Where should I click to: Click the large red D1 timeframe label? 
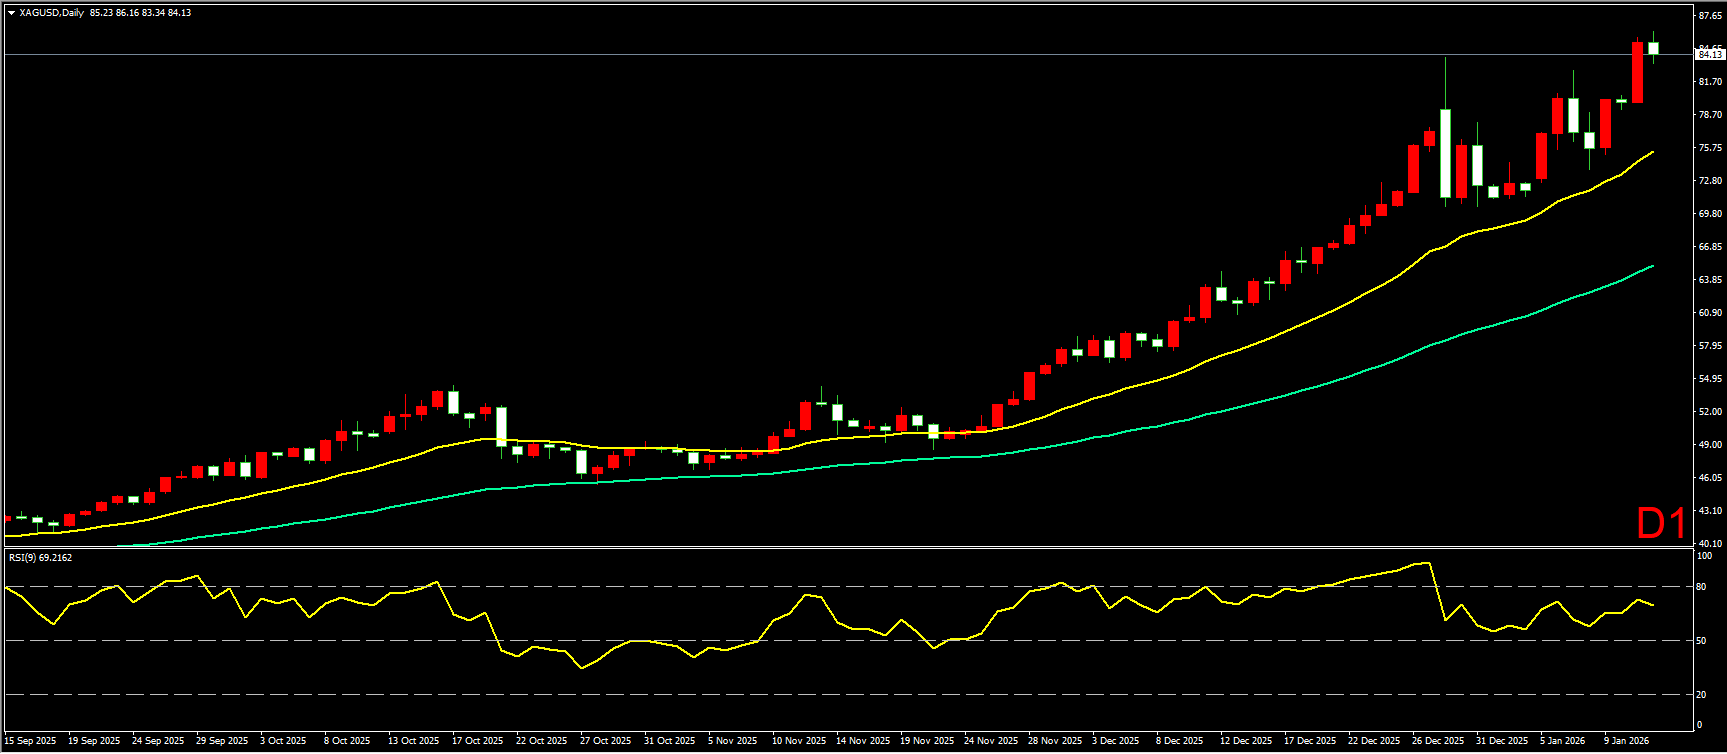pyautogui.click(x=1661, y=523)
